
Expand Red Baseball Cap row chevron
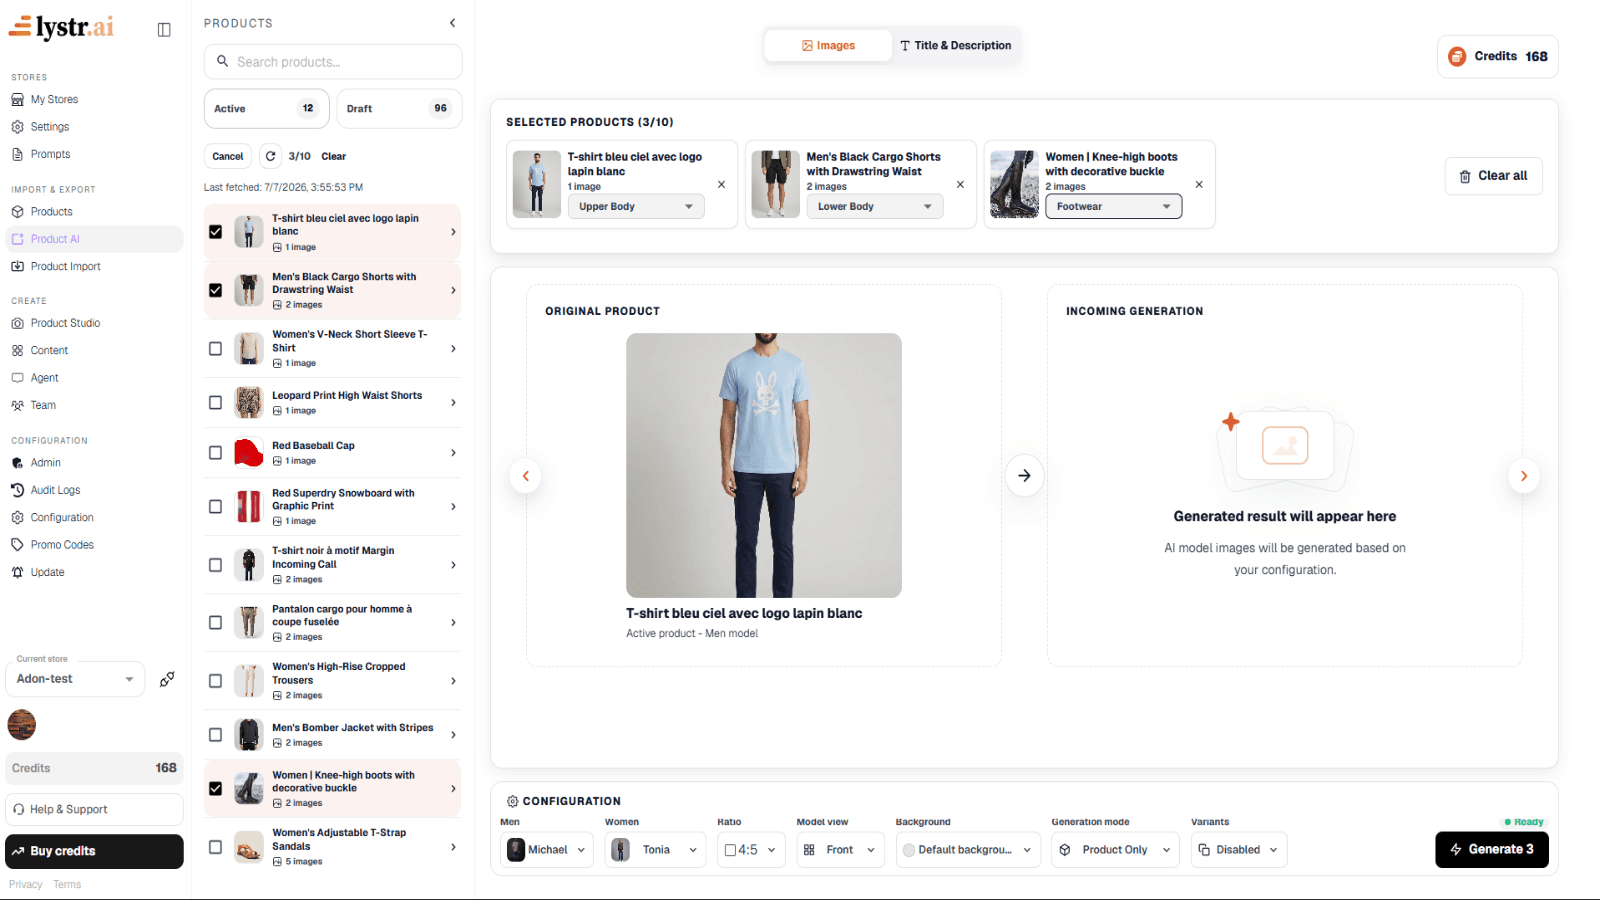(x=453, y=453)
